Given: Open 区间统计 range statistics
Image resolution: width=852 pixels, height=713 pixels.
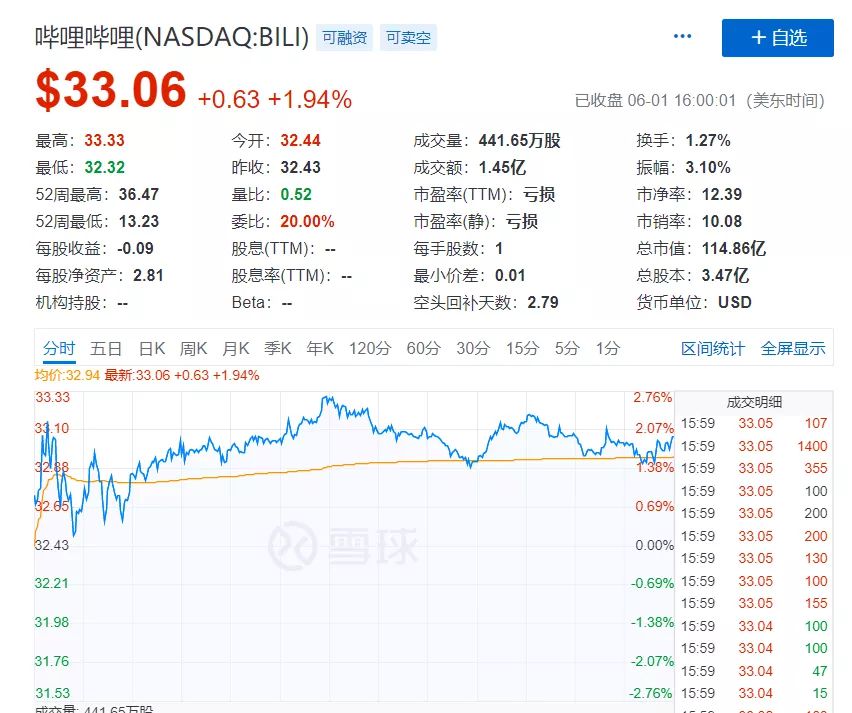Looking at the screenshot, I should (x=713, y=348).
